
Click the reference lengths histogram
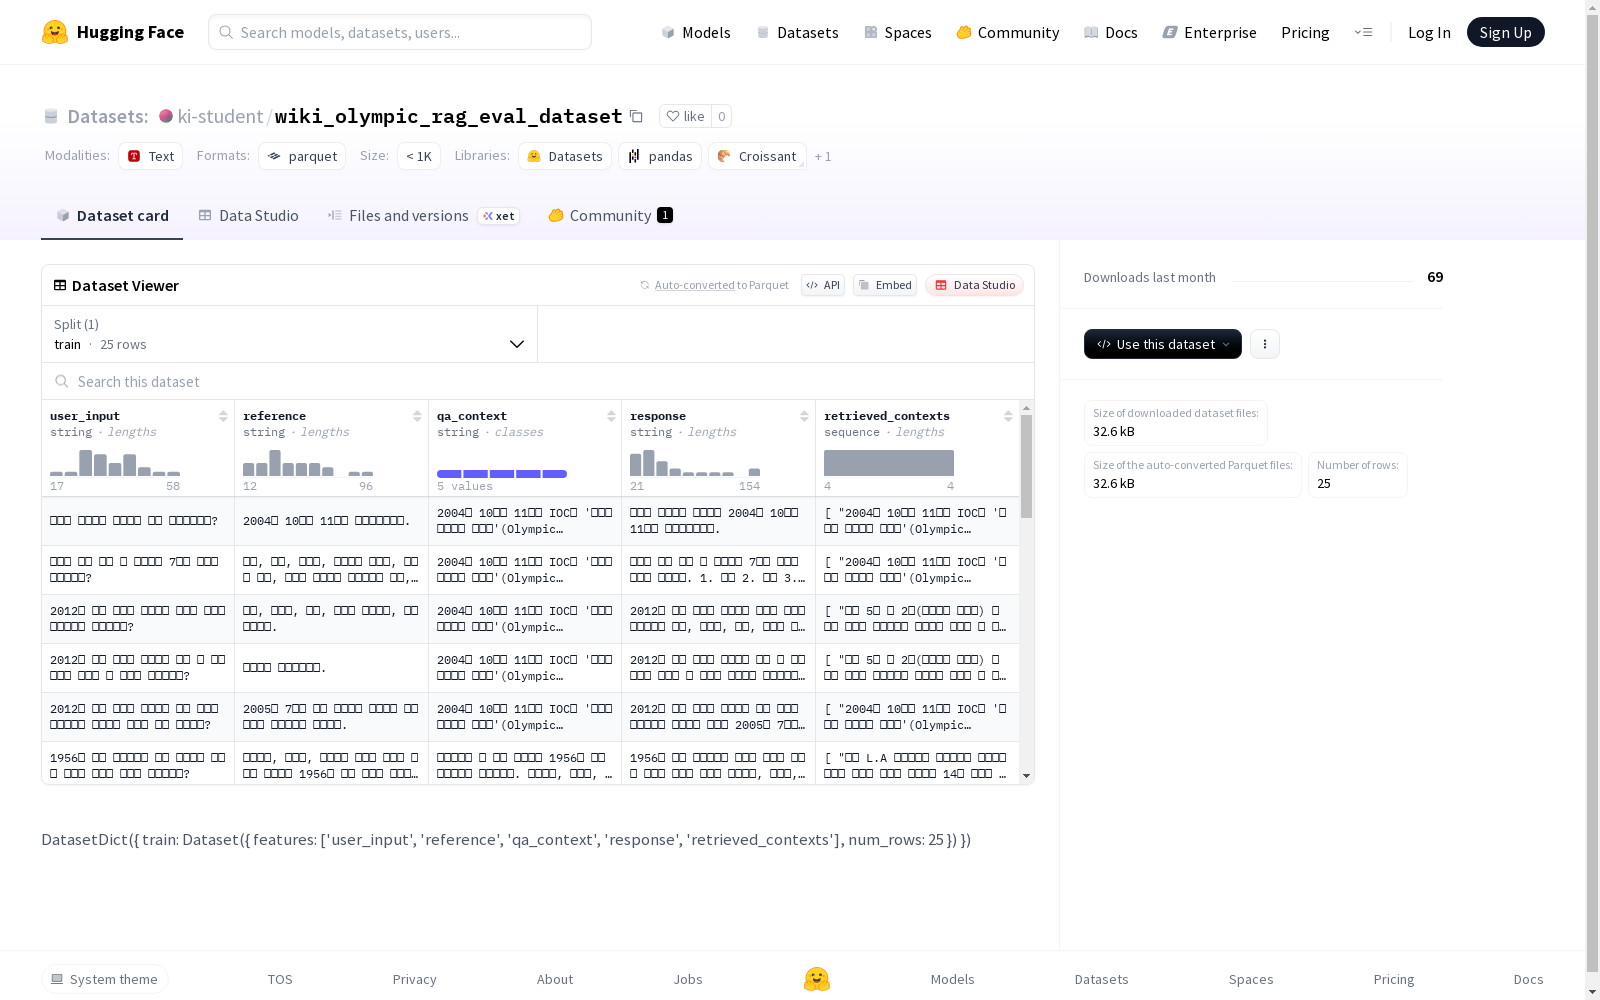click(308, 462)
